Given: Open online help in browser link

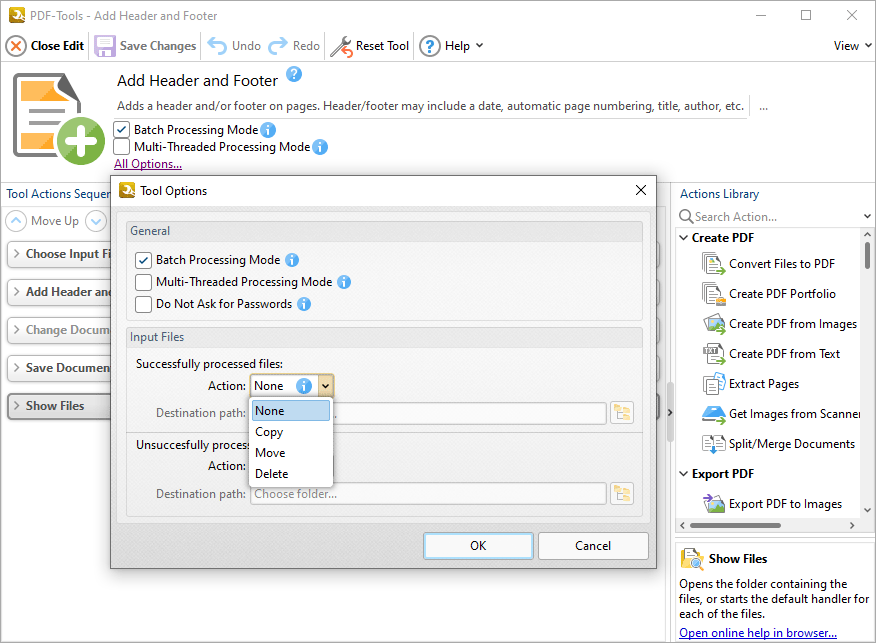Looking at the screenshot, I should [x=758, y=633].
